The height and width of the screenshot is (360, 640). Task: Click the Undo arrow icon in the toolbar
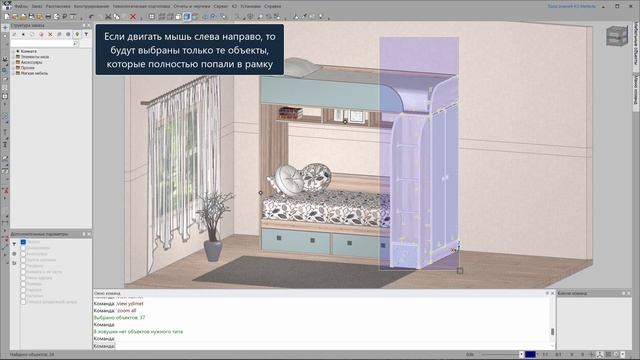coord(91,17)
